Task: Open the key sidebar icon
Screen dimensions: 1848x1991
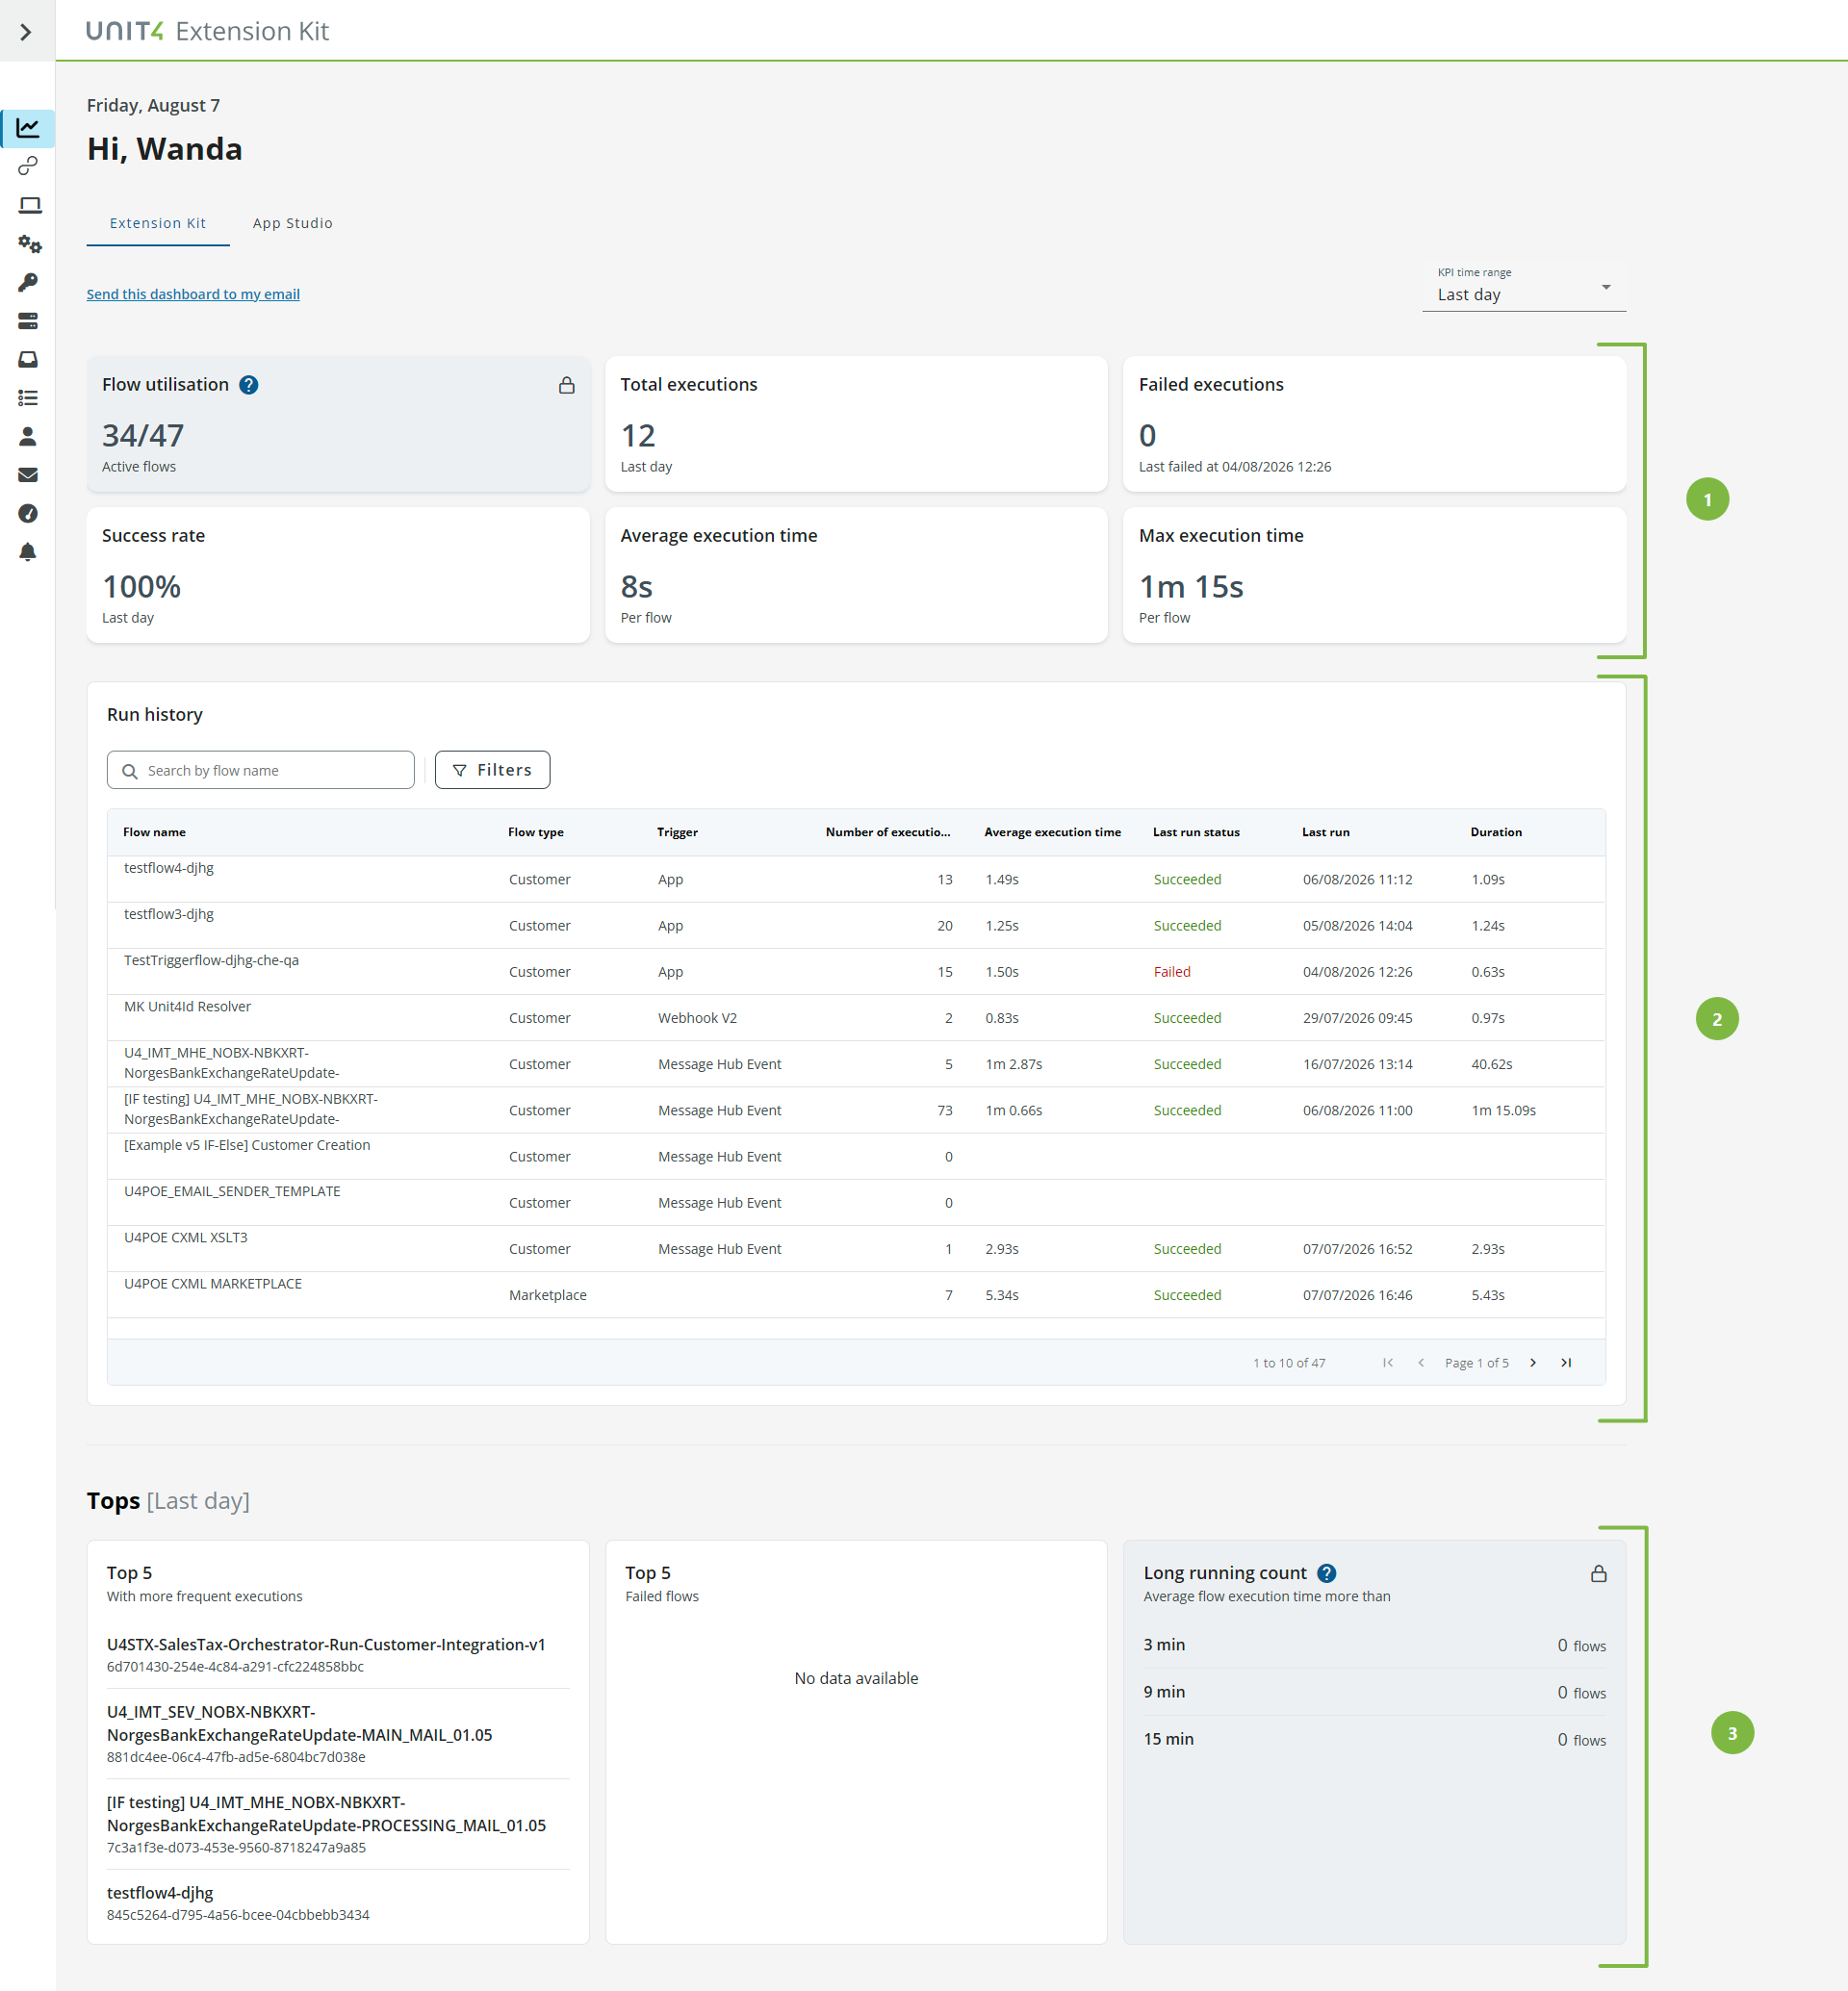Action: pyautogui.click(x=28, y=283)
